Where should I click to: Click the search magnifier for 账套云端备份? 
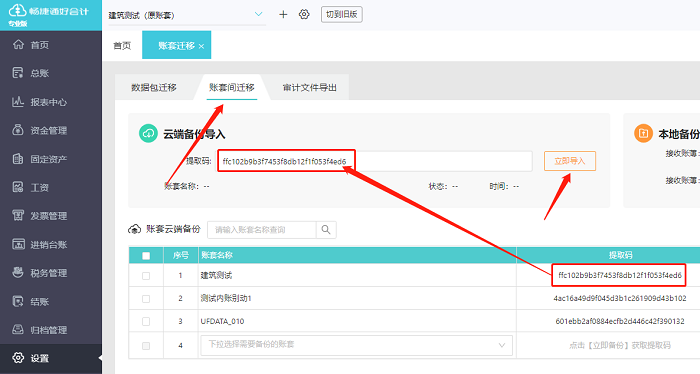(326, 229)
